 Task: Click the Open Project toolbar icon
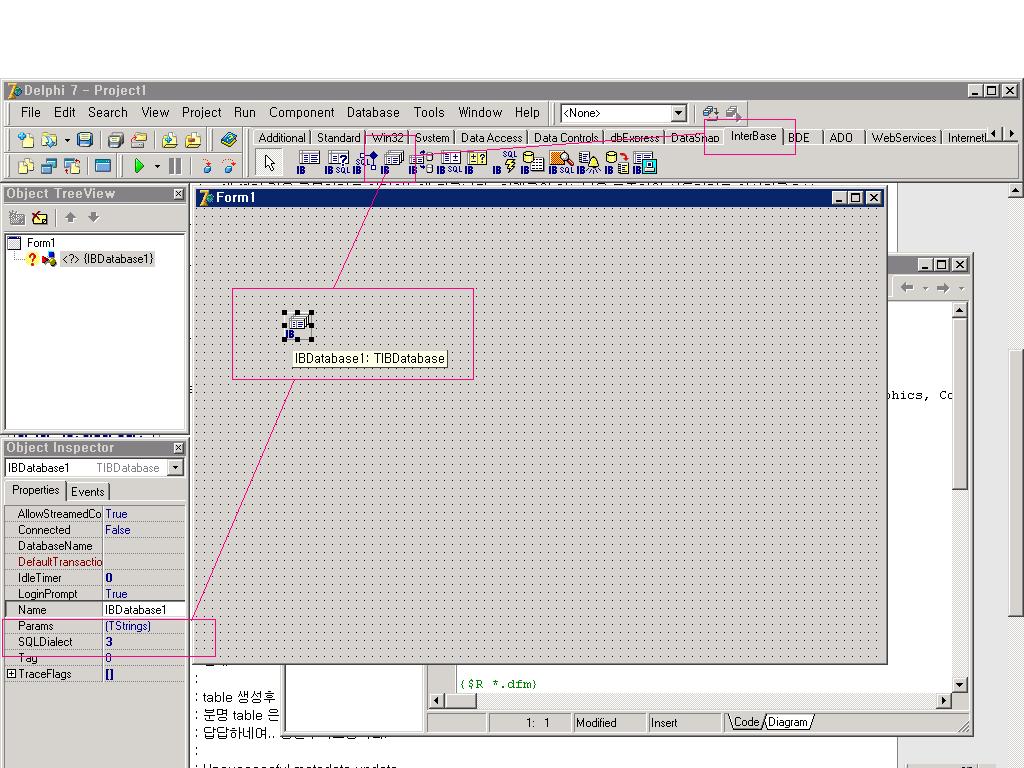tap(138, 140)
